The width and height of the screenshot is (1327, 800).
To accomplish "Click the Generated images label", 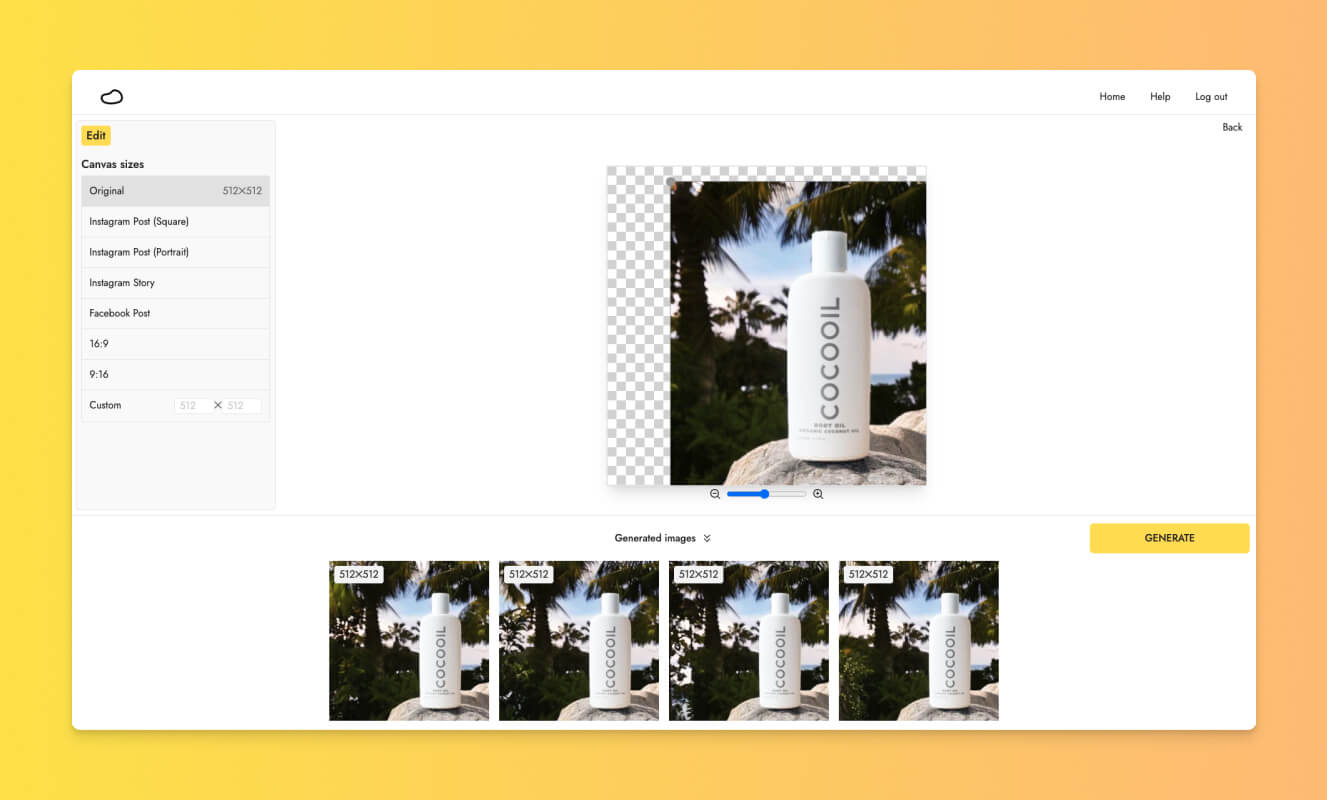I will click(x=655, y=538).
